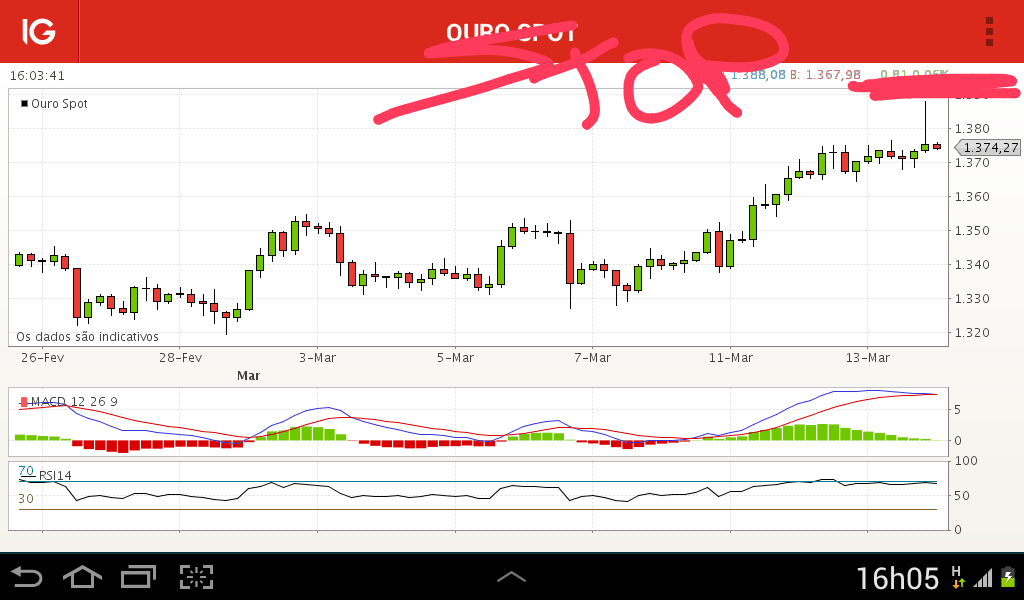
Task: Open recent apps icon
Action: pyautogui.click(x=138, y=577)
